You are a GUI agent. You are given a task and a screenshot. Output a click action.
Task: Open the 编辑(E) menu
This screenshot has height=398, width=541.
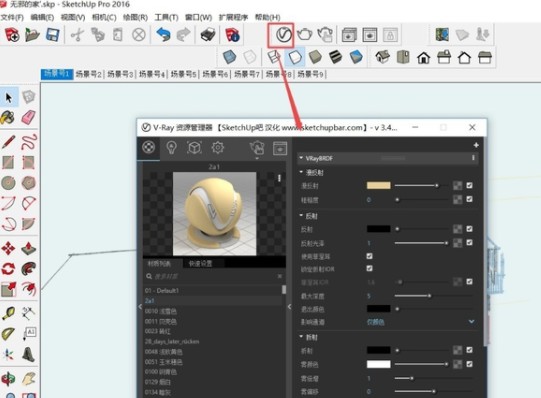click(x=42, y=17)
